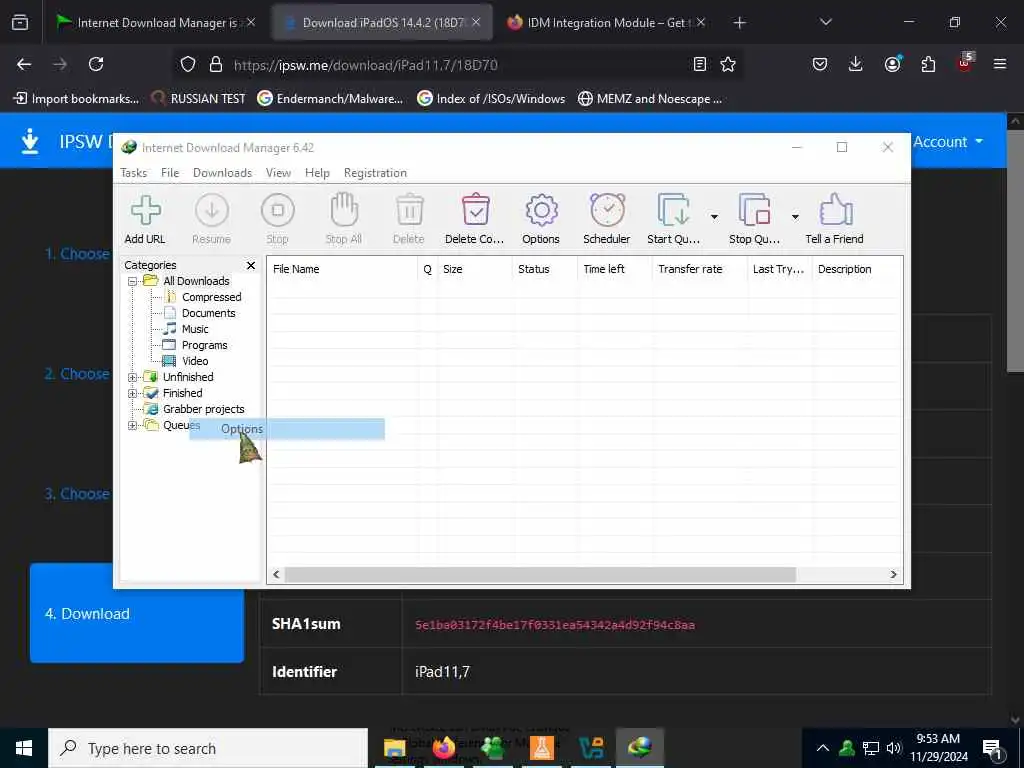Click the horizontal scrollbar right arrow
The width and height of the screenshot is (1024, 768).
[x=893, y=575]
